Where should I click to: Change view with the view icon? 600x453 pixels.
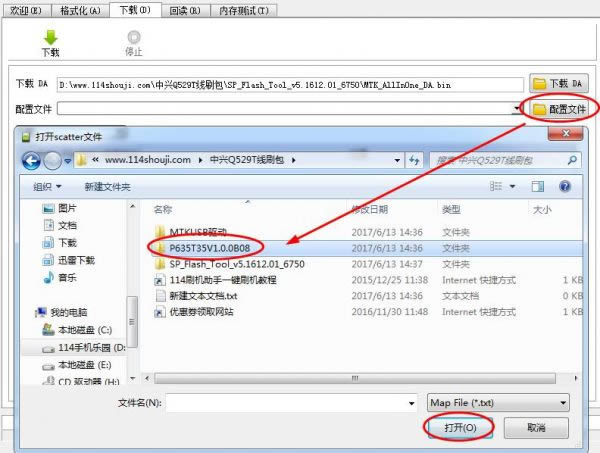tap(496, 186)
